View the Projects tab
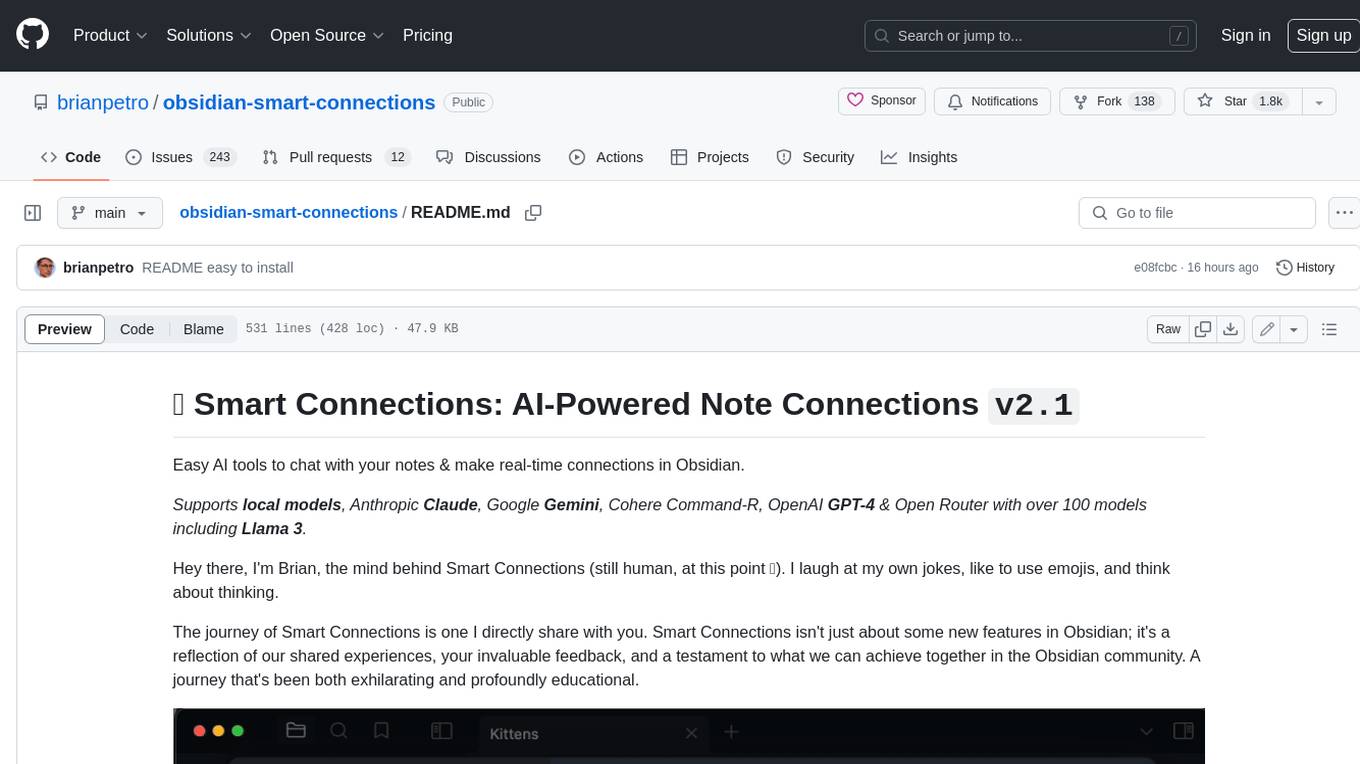This screenshot has height=764, width=1360. pos(710,157)
